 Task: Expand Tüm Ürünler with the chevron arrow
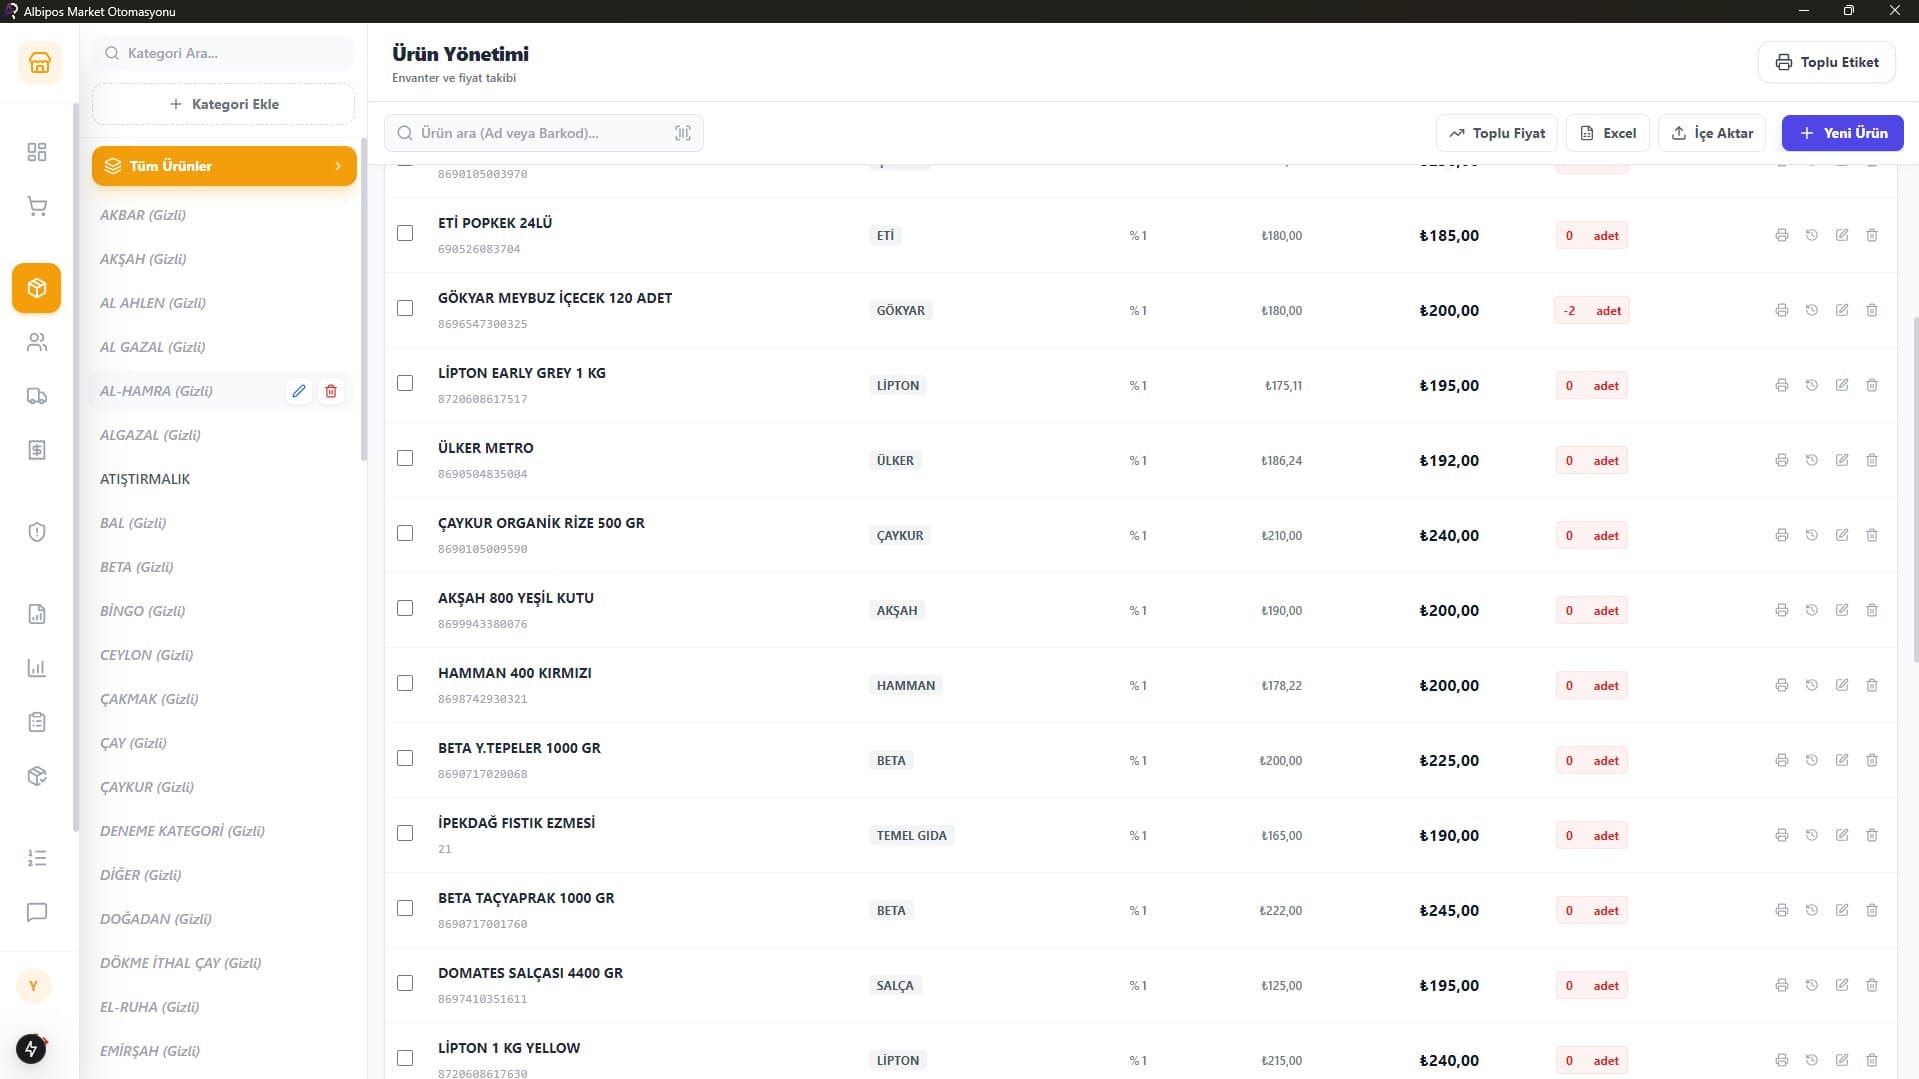point(338,166)
